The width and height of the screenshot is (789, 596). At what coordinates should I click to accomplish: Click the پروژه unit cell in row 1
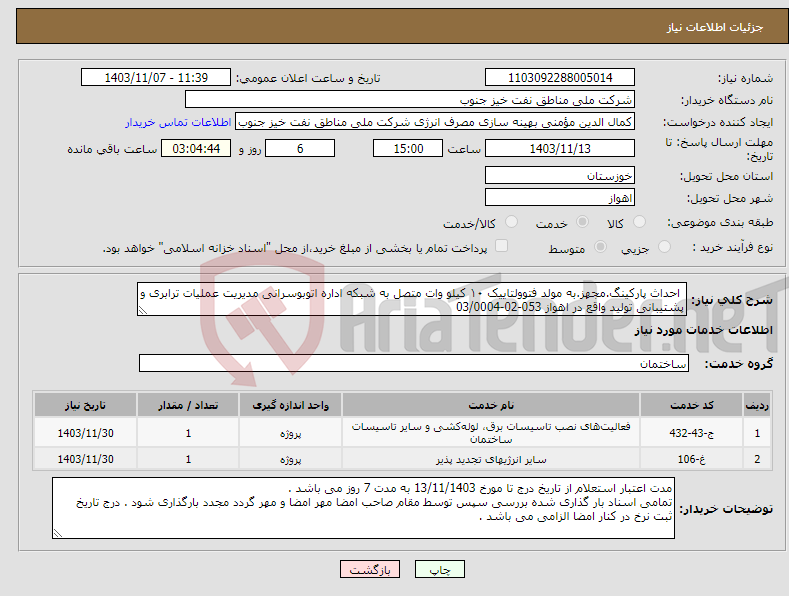tap(290, 432)
